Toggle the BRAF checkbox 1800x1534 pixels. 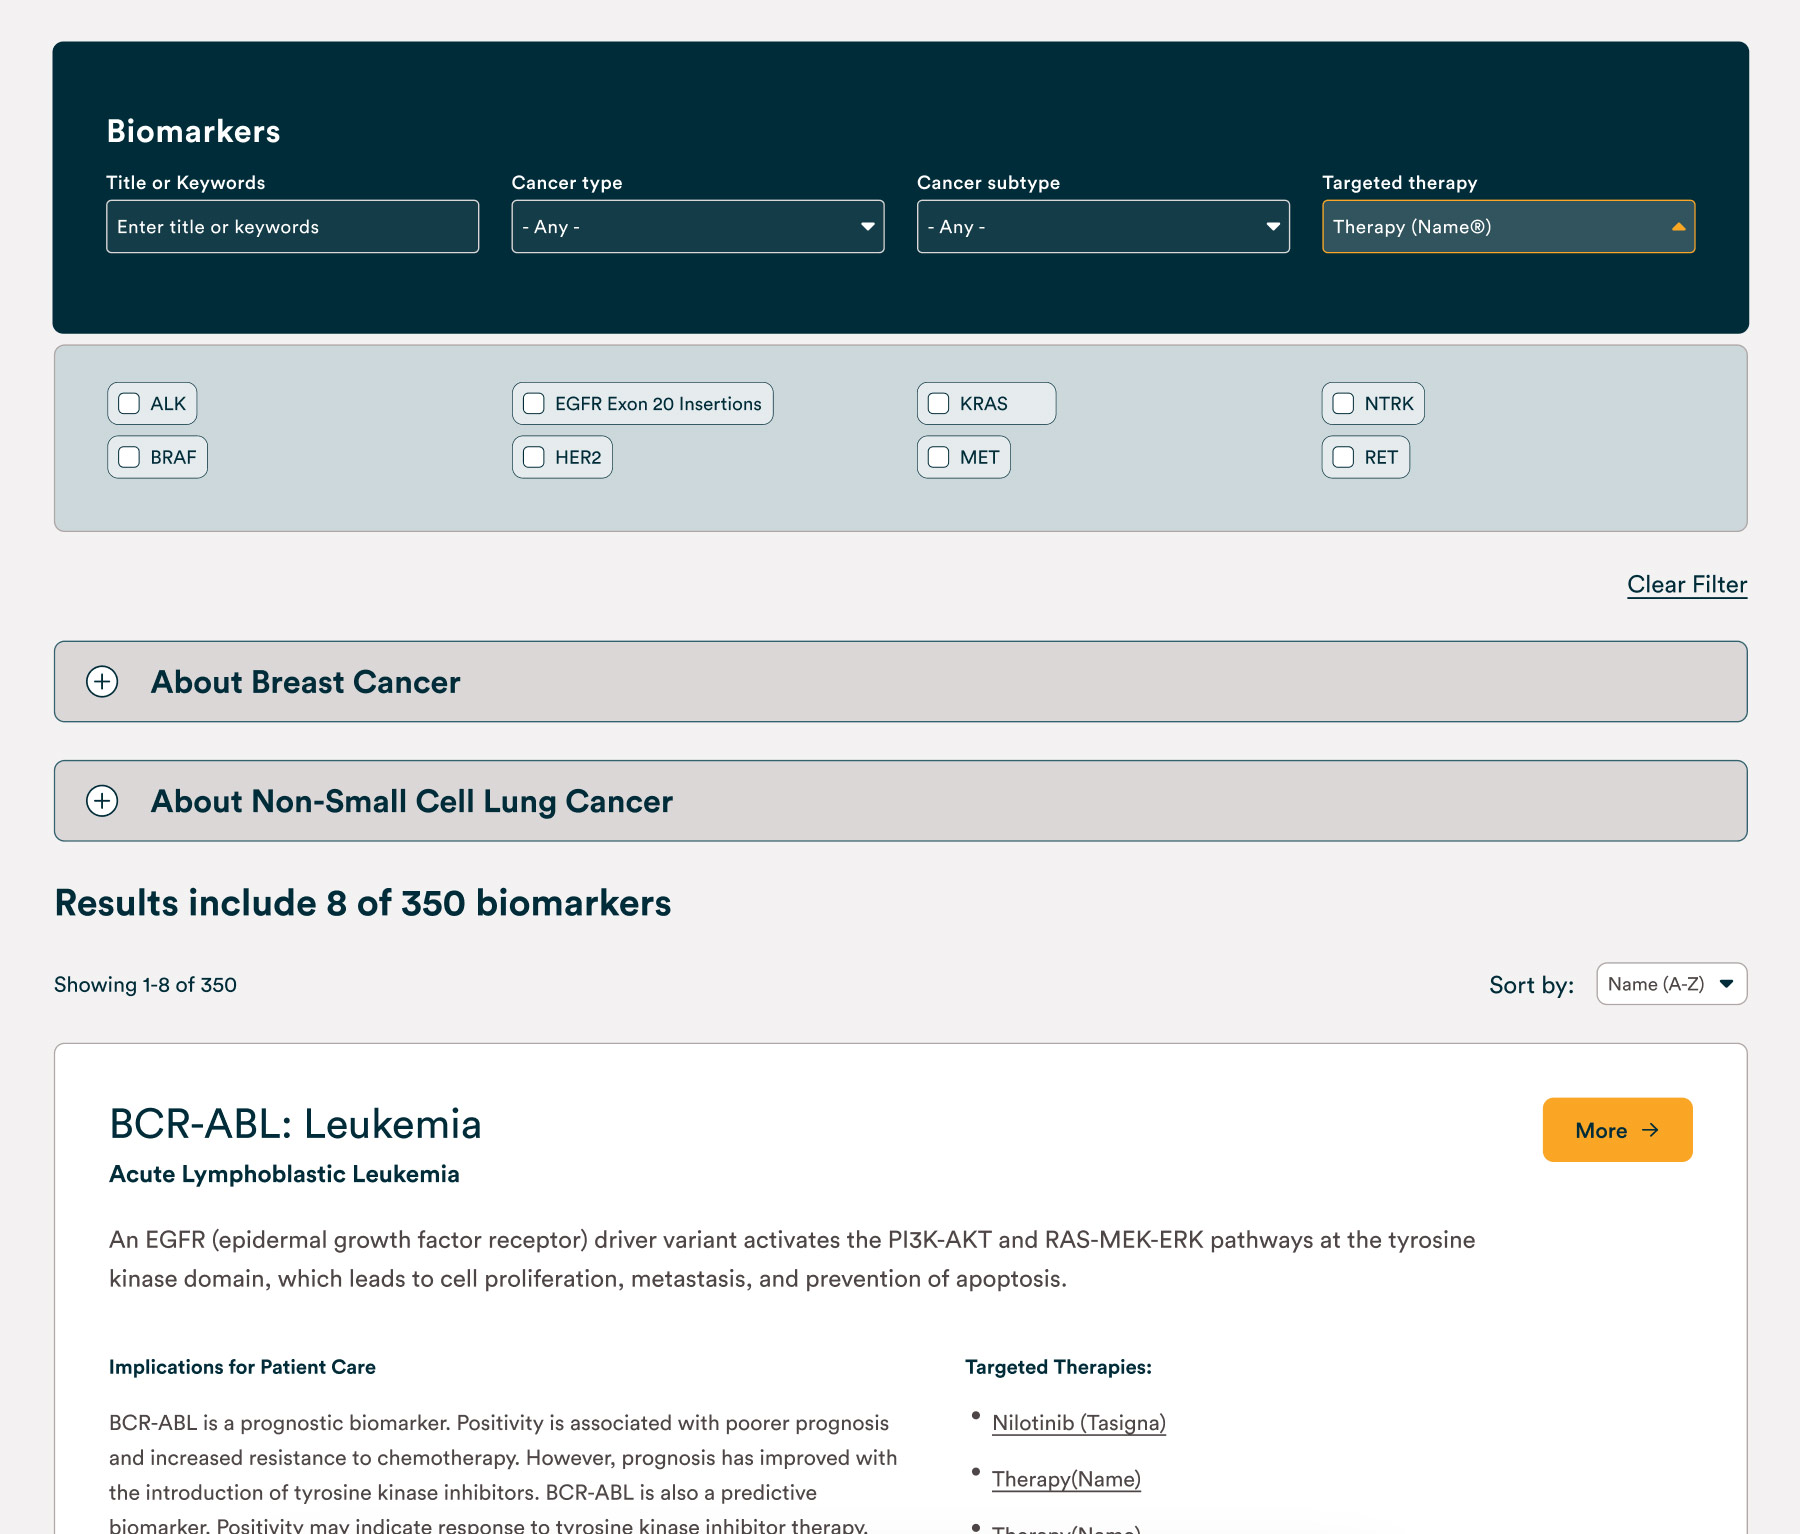(x=129, y=457)
